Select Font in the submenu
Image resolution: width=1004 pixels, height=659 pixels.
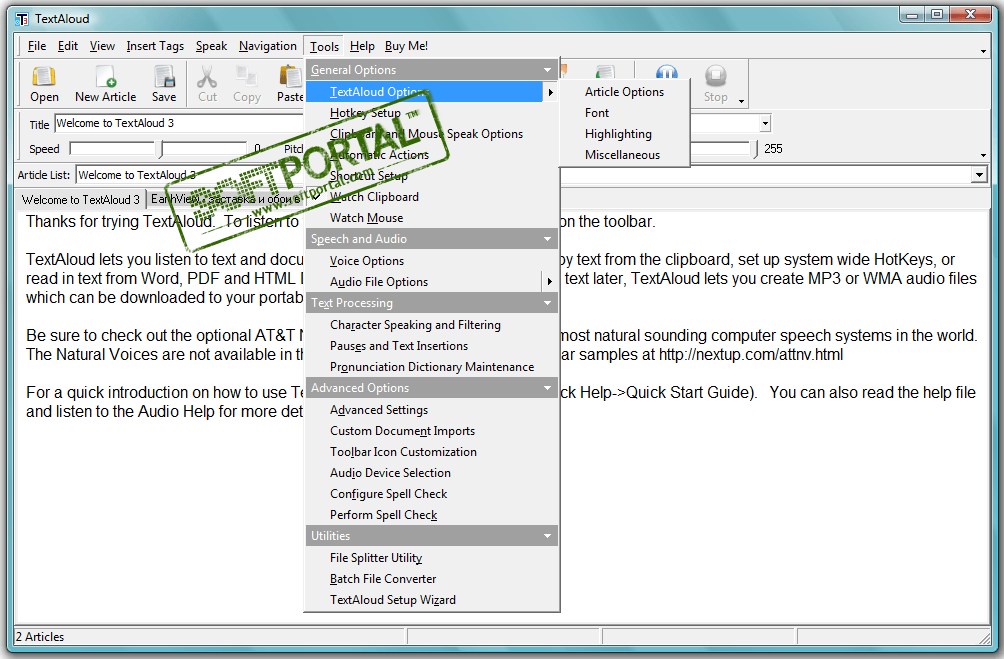(625, 113)
